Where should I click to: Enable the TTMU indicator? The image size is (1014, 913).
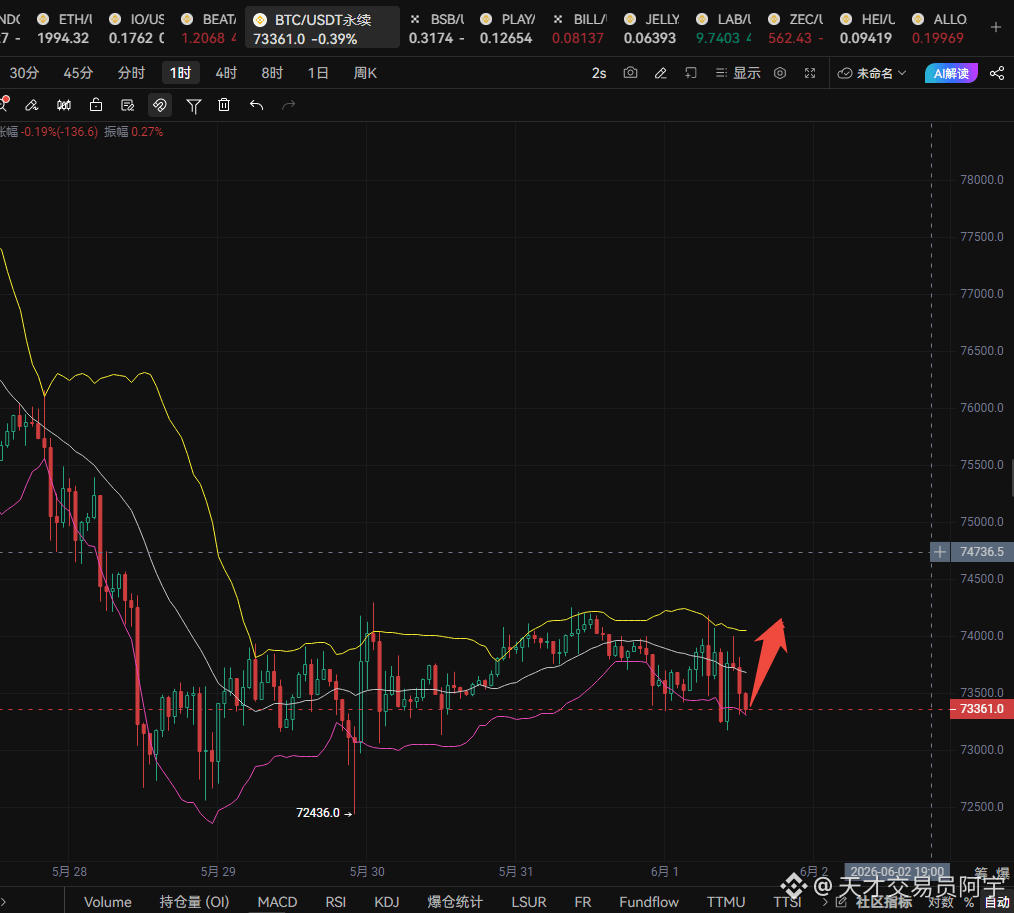pyautogui.click(x=726, y=901)
